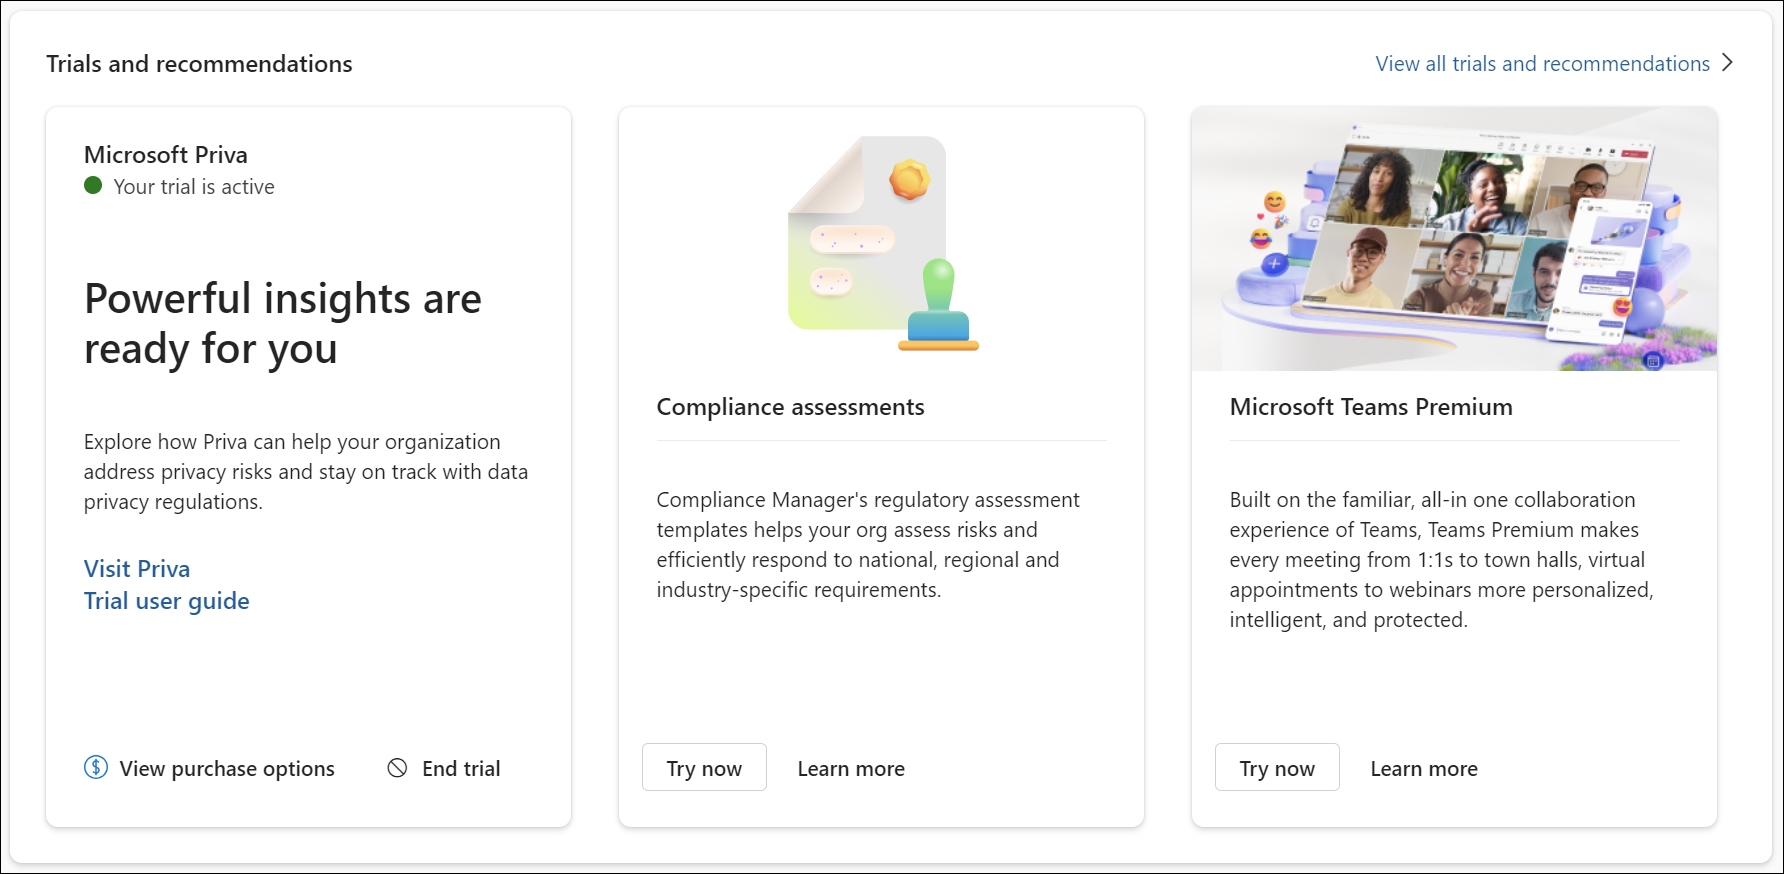End the Microsoft Priva trial

(460, 767)
